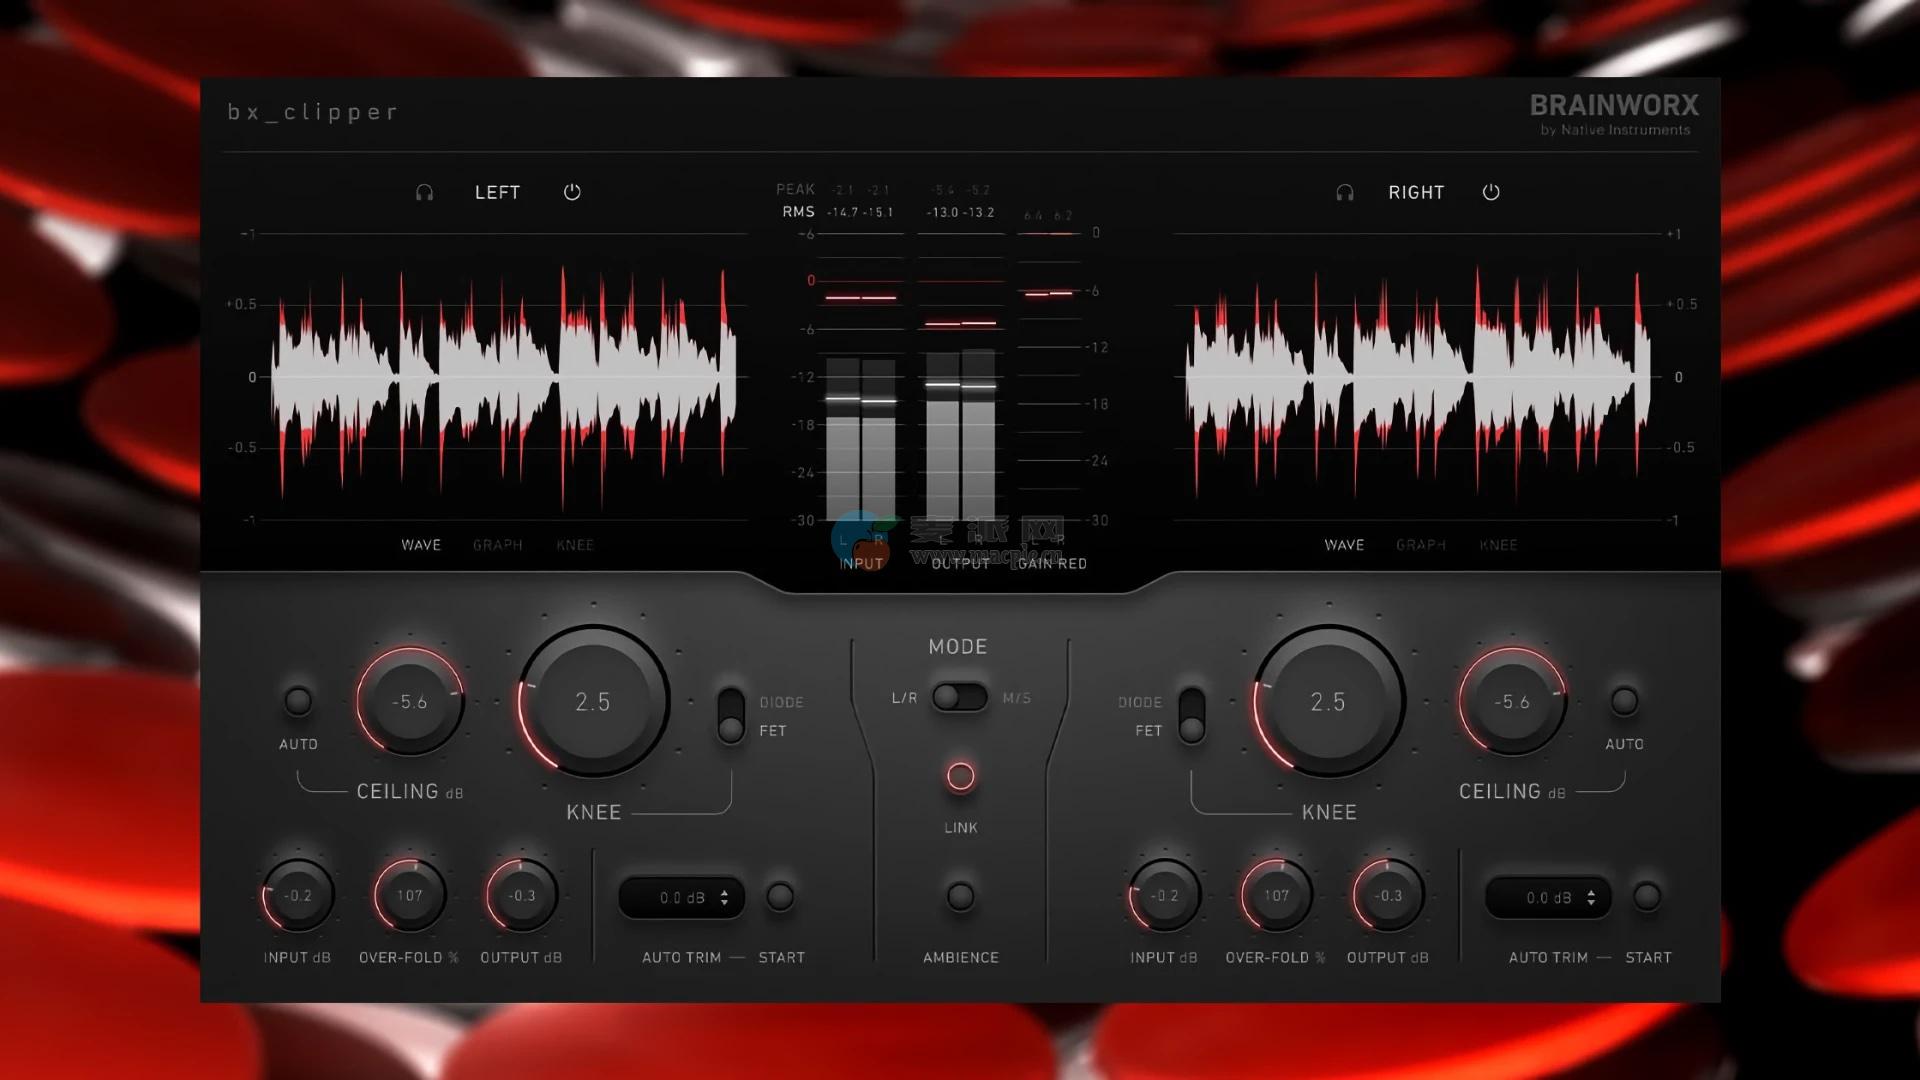Click the right CEILING dB knob
Screen dimensions: 1920x1080
pos(1512,701)
